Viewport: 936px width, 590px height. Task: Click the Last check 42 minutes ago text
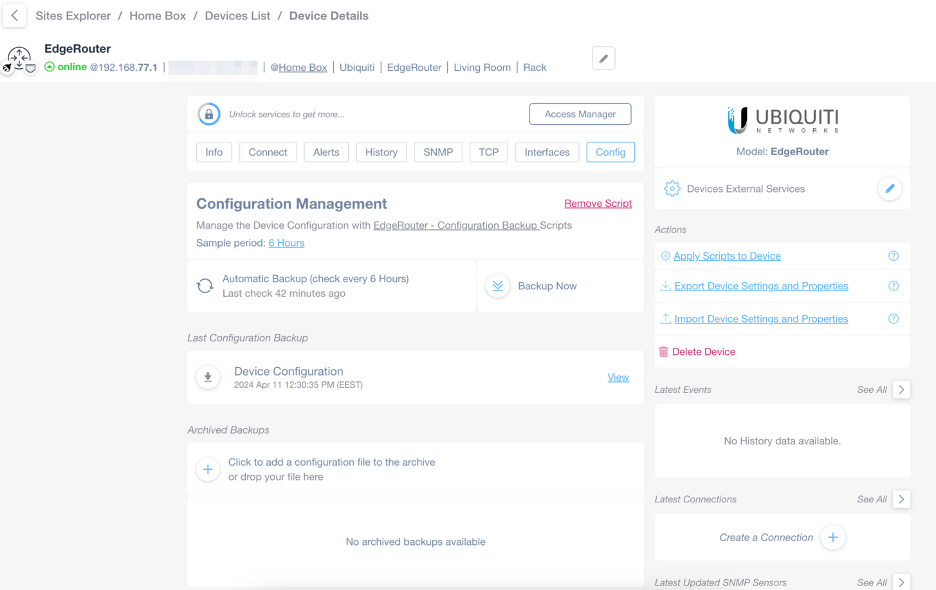click(x=284, y=294)
